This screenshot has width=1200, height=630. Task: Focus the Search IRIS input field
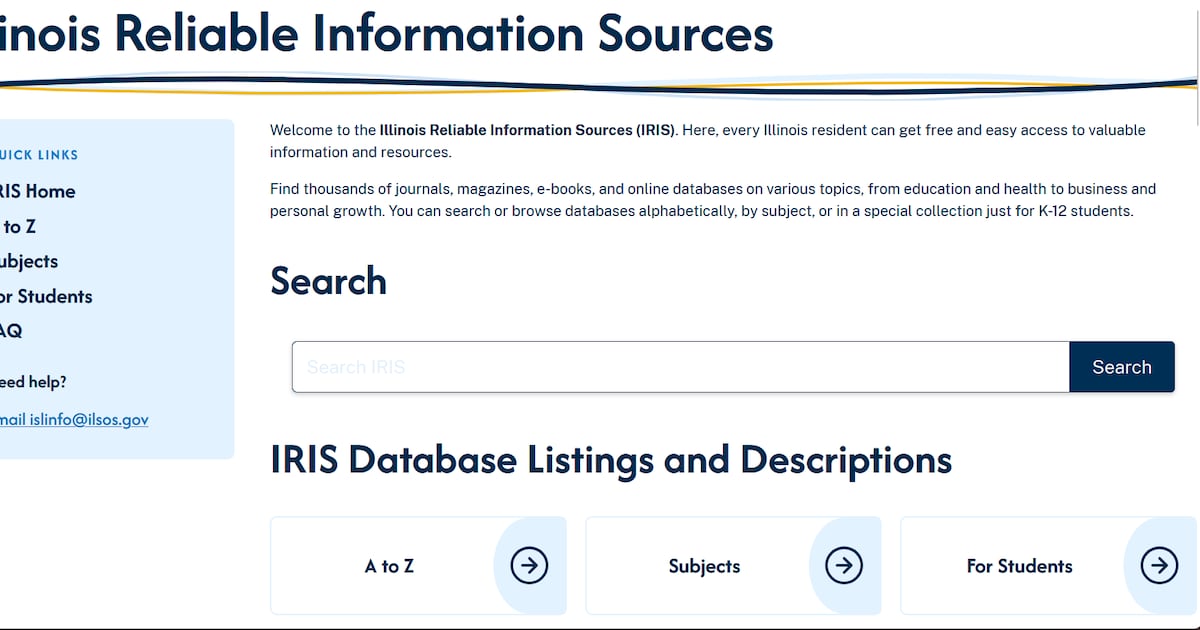[x=681, y=367]
